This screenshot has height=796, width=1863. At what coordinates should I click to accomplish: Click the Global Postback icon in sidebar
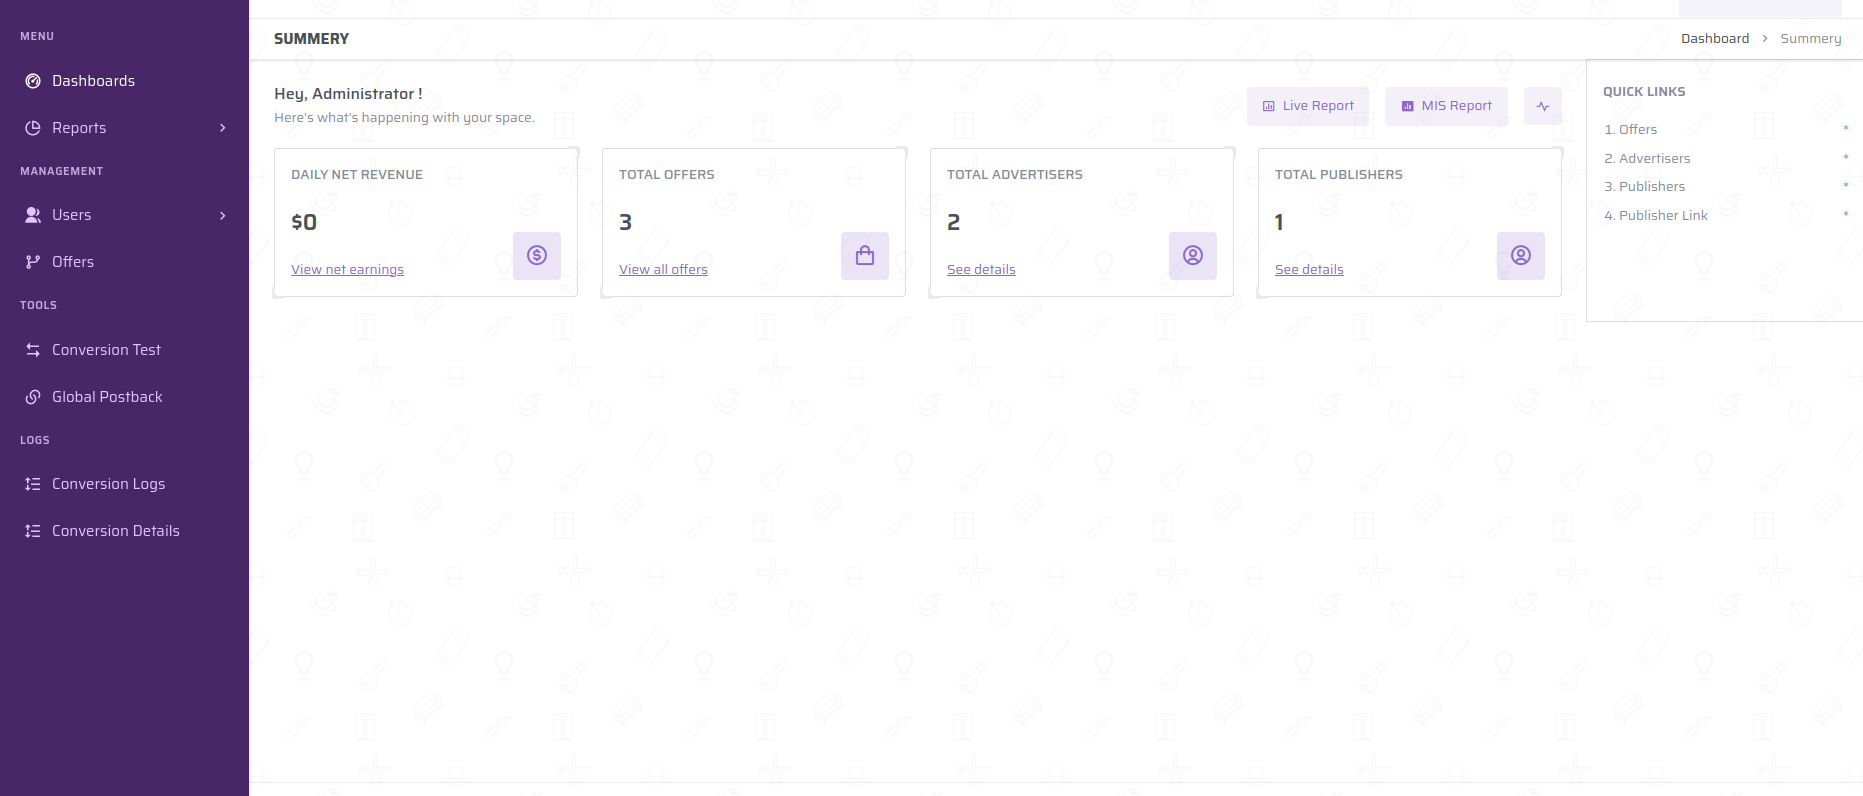click(x=33, y=397)
